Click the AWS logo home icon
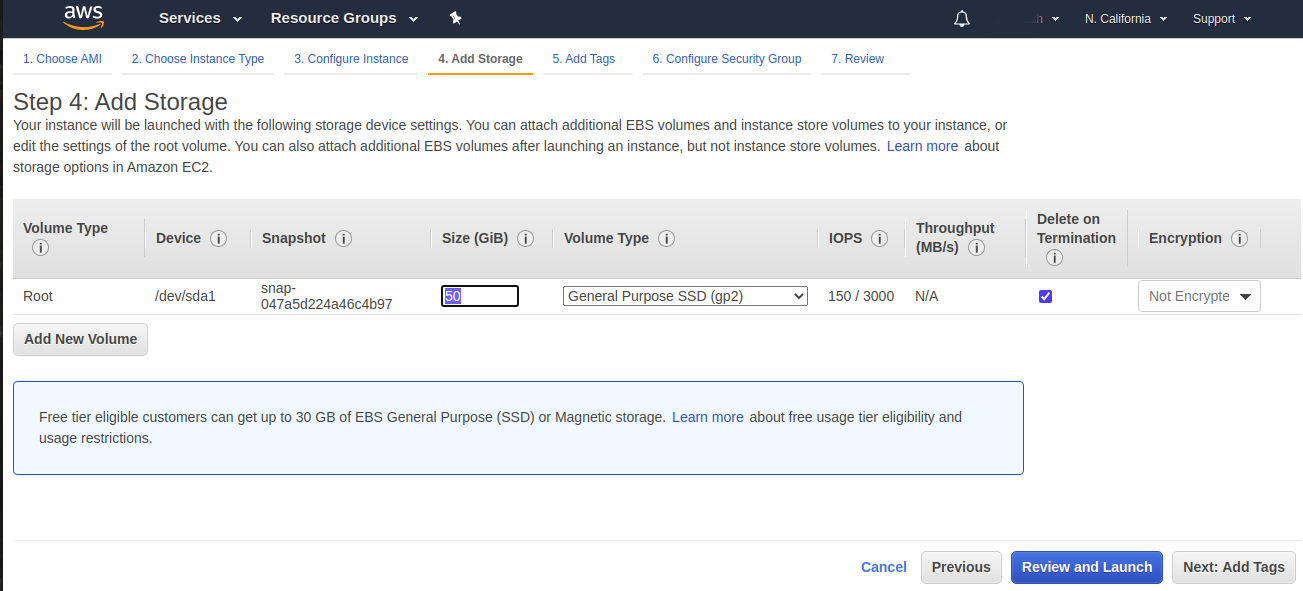Image resolution: width=1303 pixels, height=591 pixels. click(x=84, y=17)
